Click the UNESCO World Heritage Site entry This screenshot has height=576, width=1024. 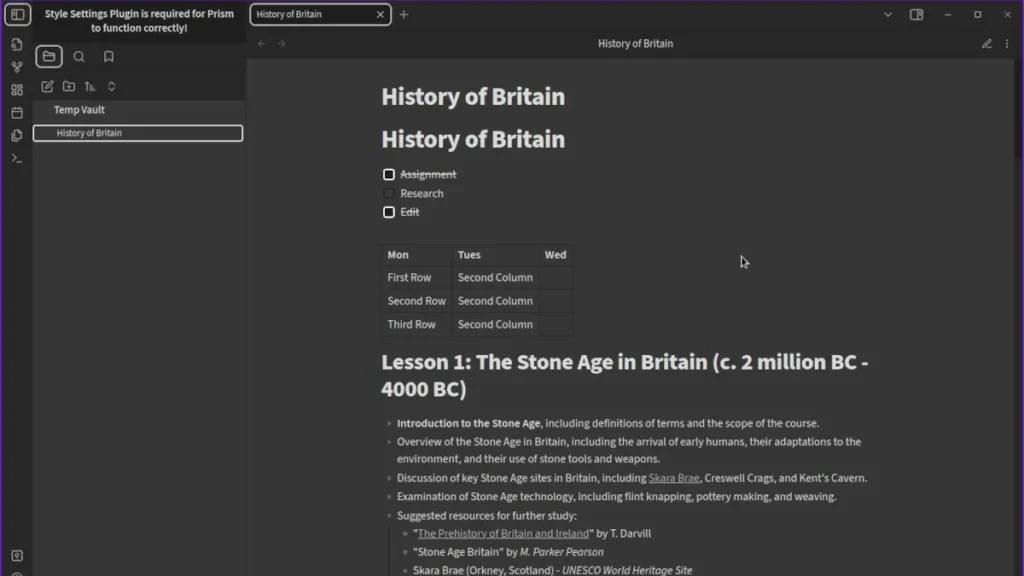[552, 570]
